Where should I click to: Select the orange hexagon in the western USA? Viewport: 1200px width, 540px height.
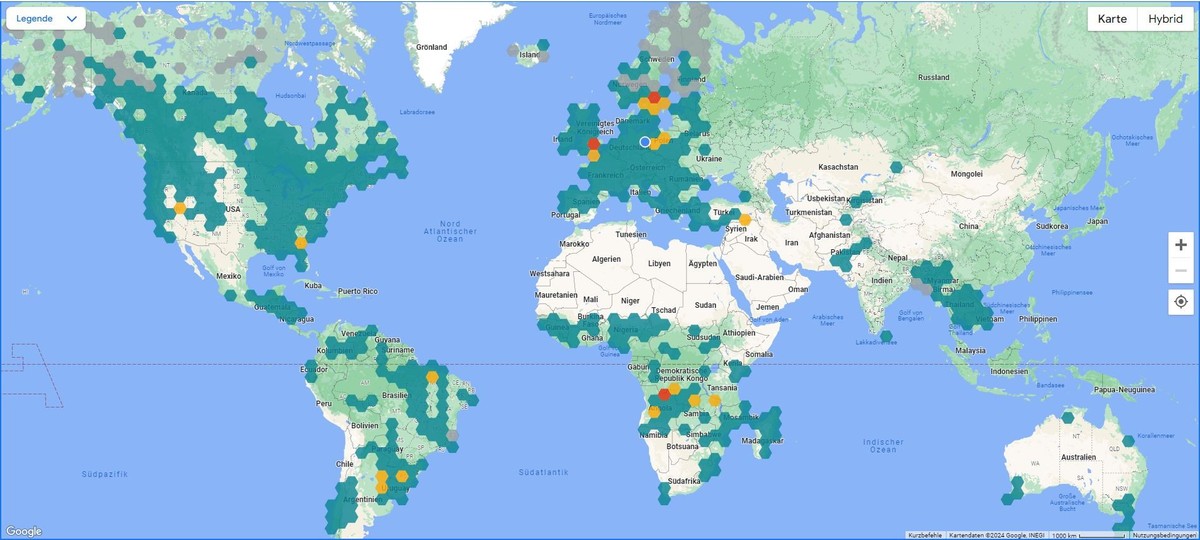pos(180,208)
